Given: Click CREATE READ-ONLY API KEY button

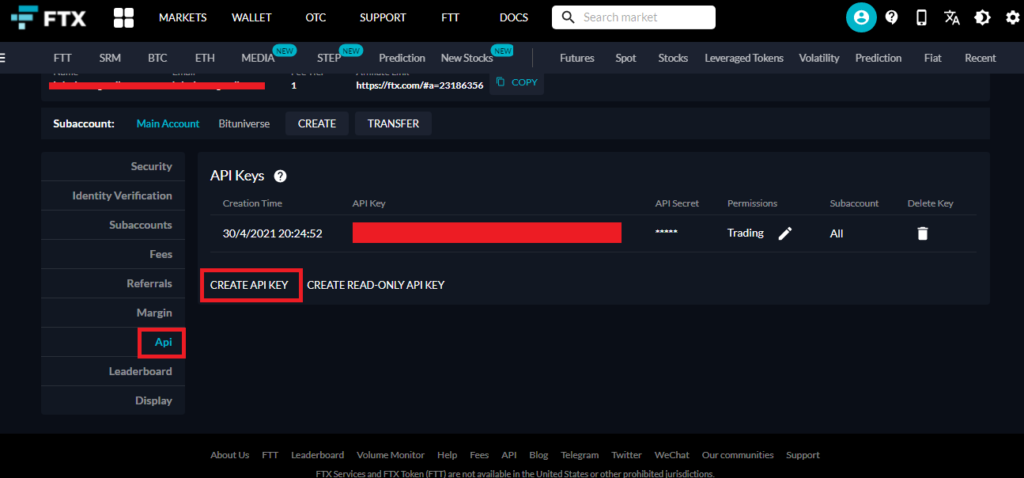Looking at the screenshot, I should coord(376,285).
